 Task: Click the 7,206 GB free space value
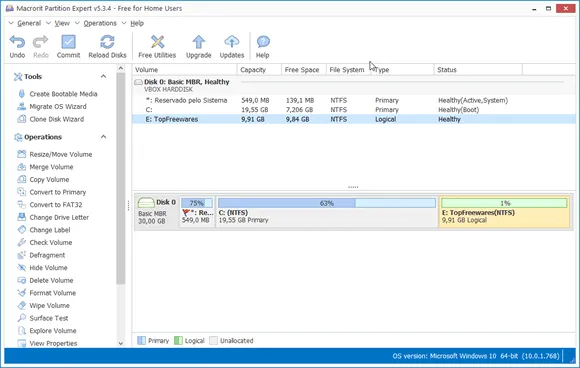click(299, 109)
